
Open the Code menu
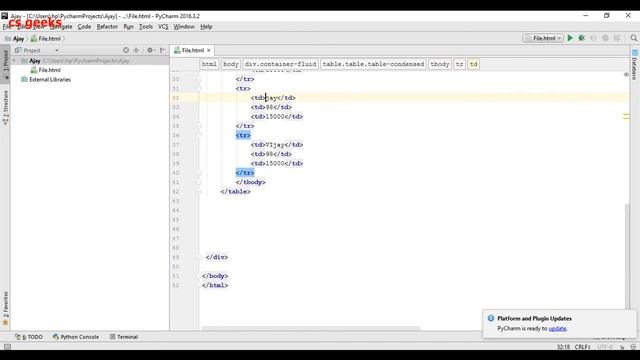(84, 27)
